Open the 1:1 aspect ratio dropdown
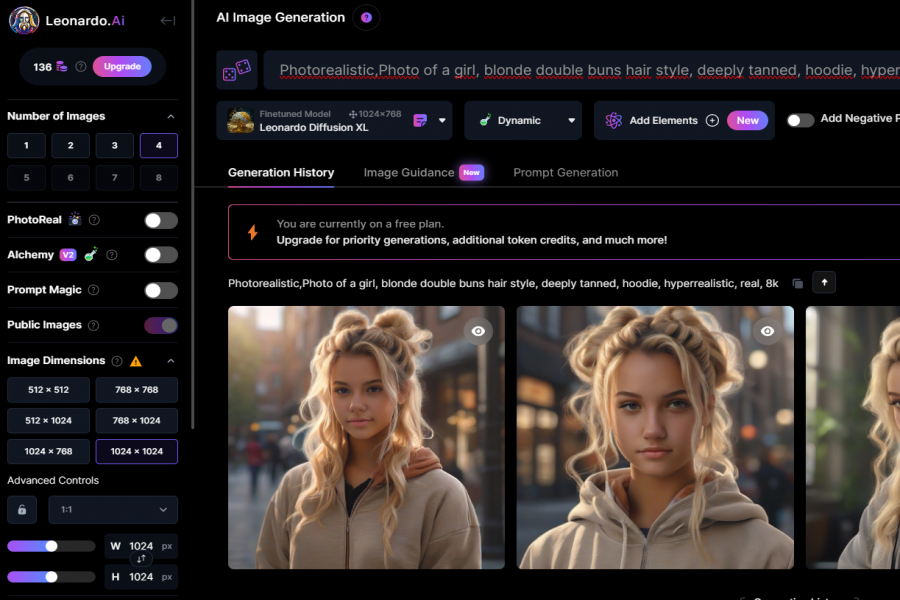Screen dimensions: 900x600 [x=113, y=509]
